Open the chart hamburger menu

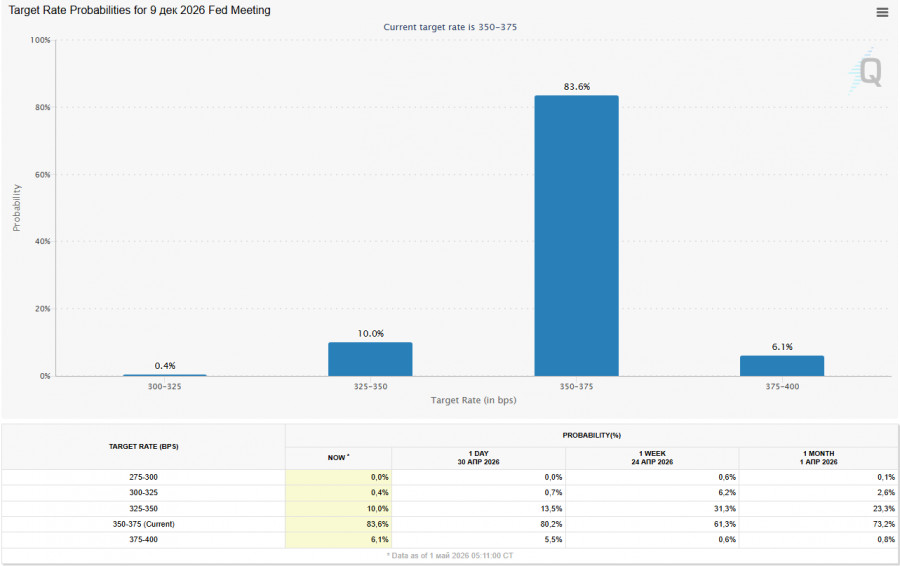882,12
